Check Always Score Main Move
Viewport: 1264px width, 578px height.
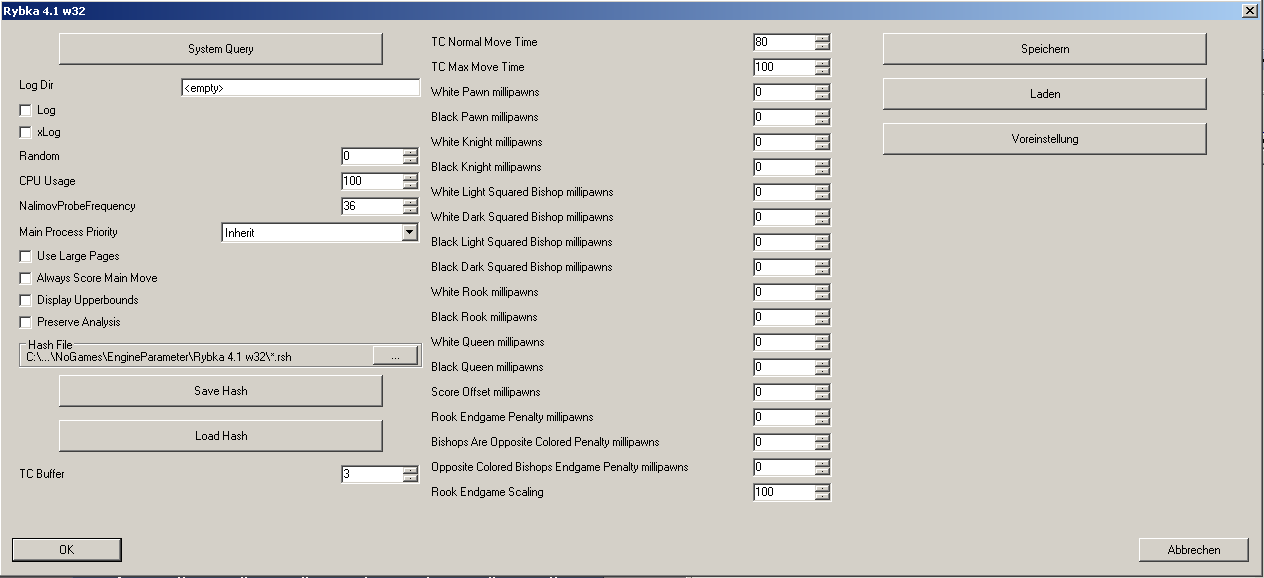coord(26,278)
